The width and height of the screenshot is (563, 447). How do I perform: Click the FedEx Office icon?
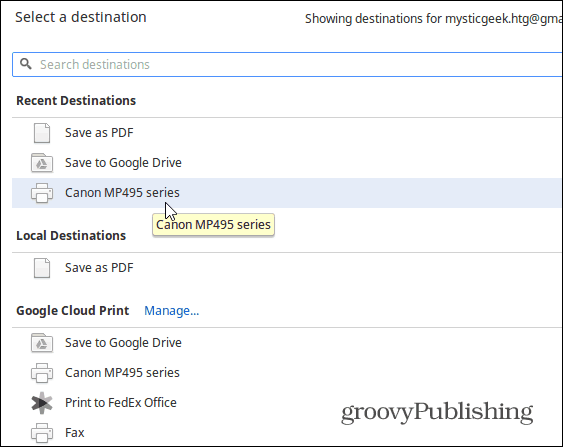pyautogui.click(x=42, y=403)
